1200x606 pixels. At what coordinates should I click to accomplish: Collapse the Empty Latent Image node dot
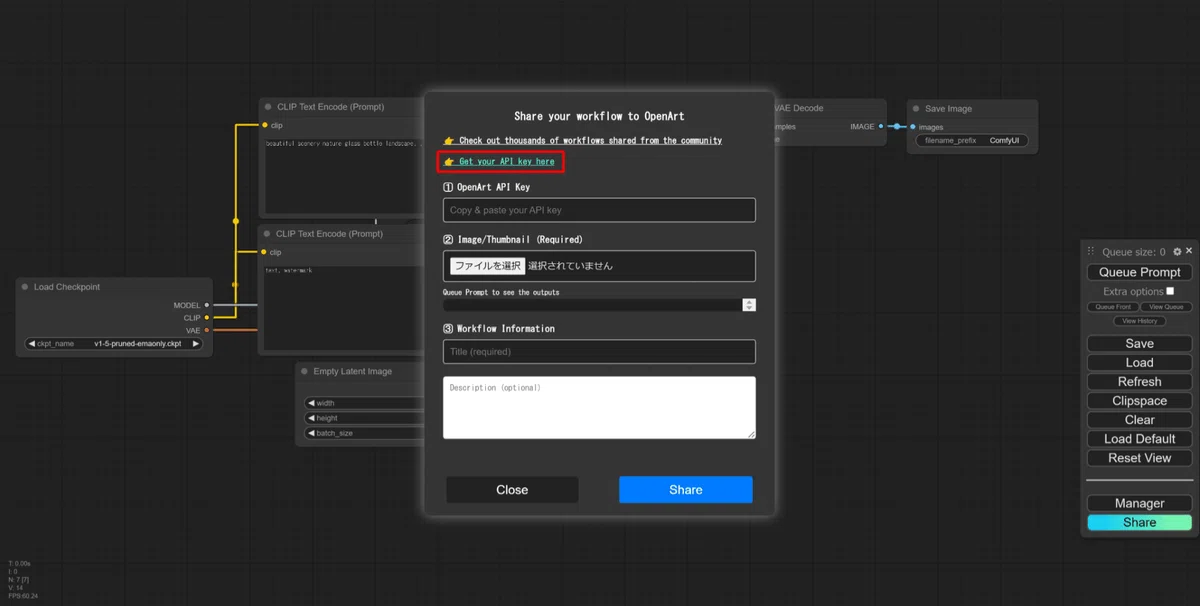coord(304,371)
